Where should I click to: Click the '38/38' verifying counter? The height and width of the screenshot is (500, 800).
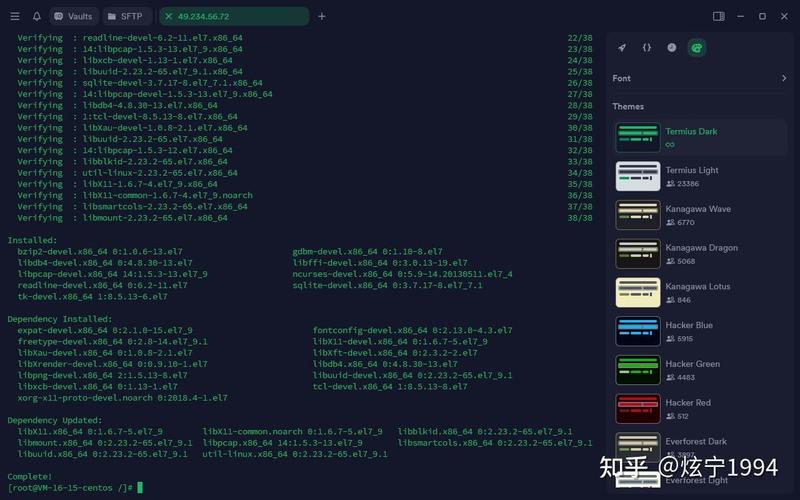coord(580,218)
